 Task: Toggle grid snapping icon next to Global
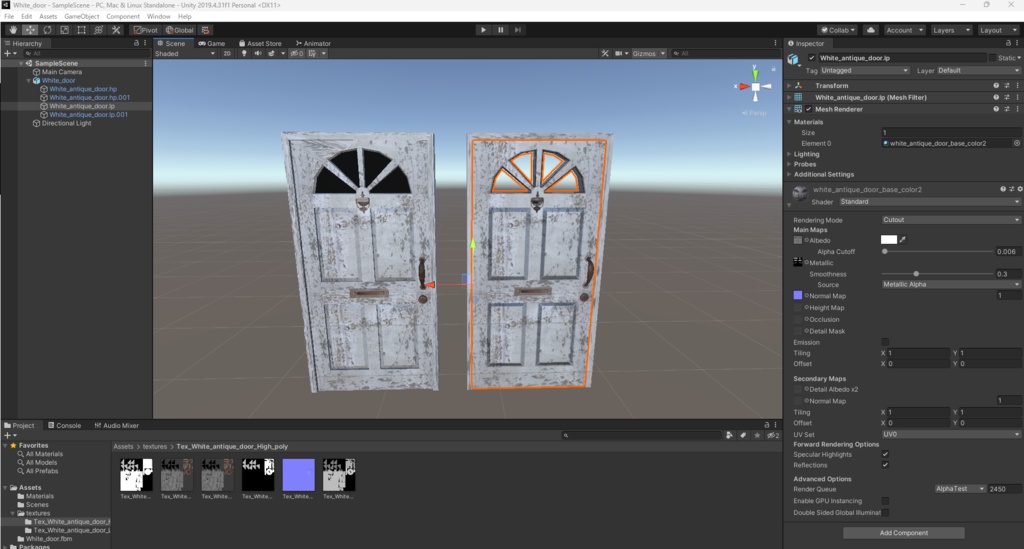(x=205, y=30)
